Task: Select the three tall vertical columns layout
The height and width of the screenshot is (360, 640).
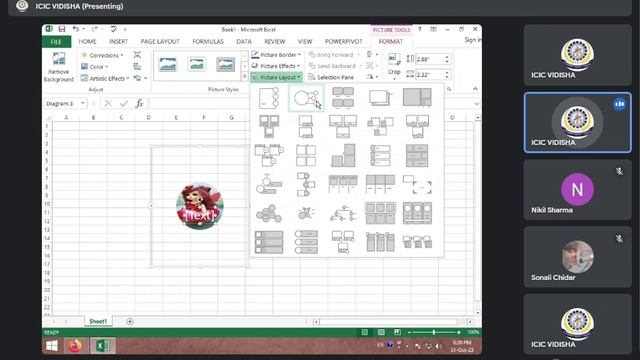Action: [380, 242]
